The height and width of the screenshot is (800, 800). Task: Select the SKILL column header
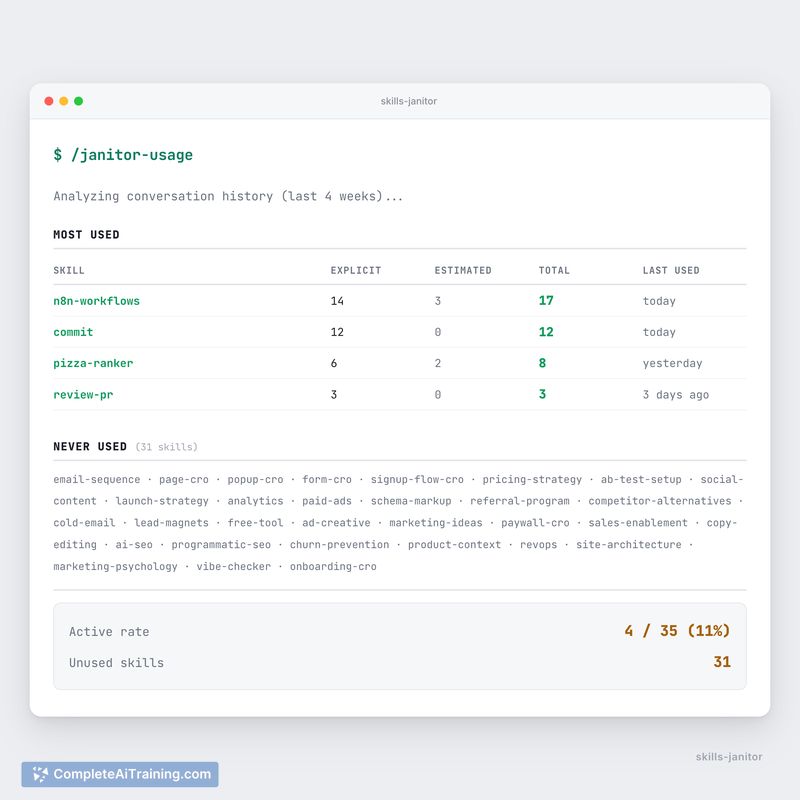pos(69,270)
